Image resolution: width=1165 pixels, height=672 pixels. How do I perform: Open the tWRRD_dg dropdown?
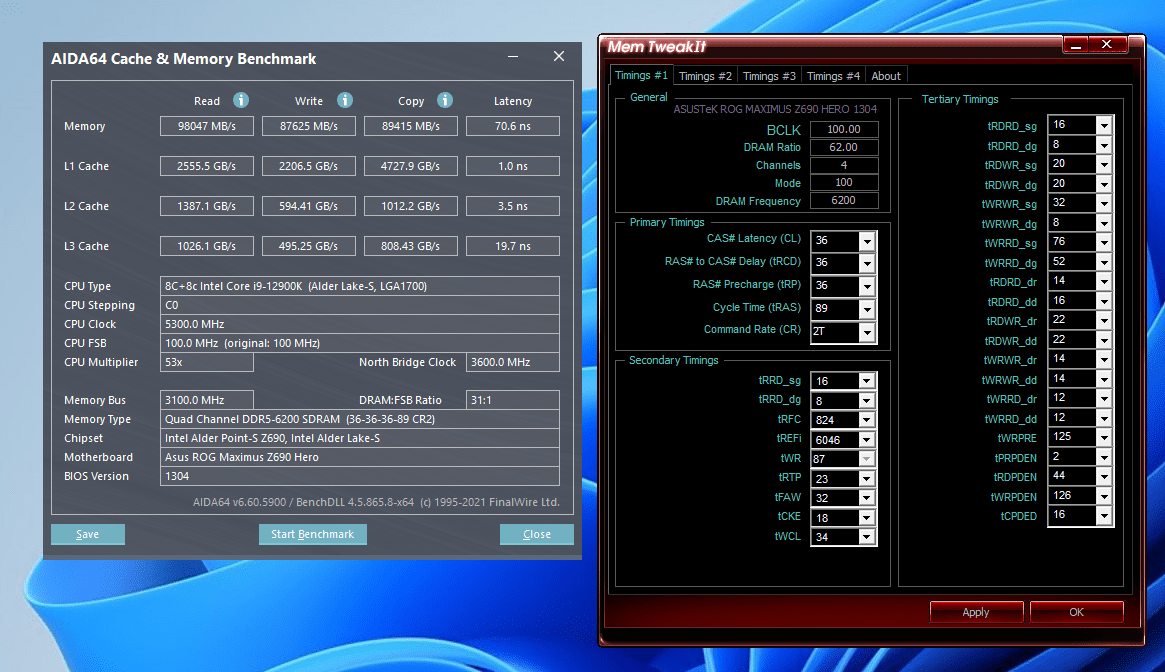[x=1104, y=262]
